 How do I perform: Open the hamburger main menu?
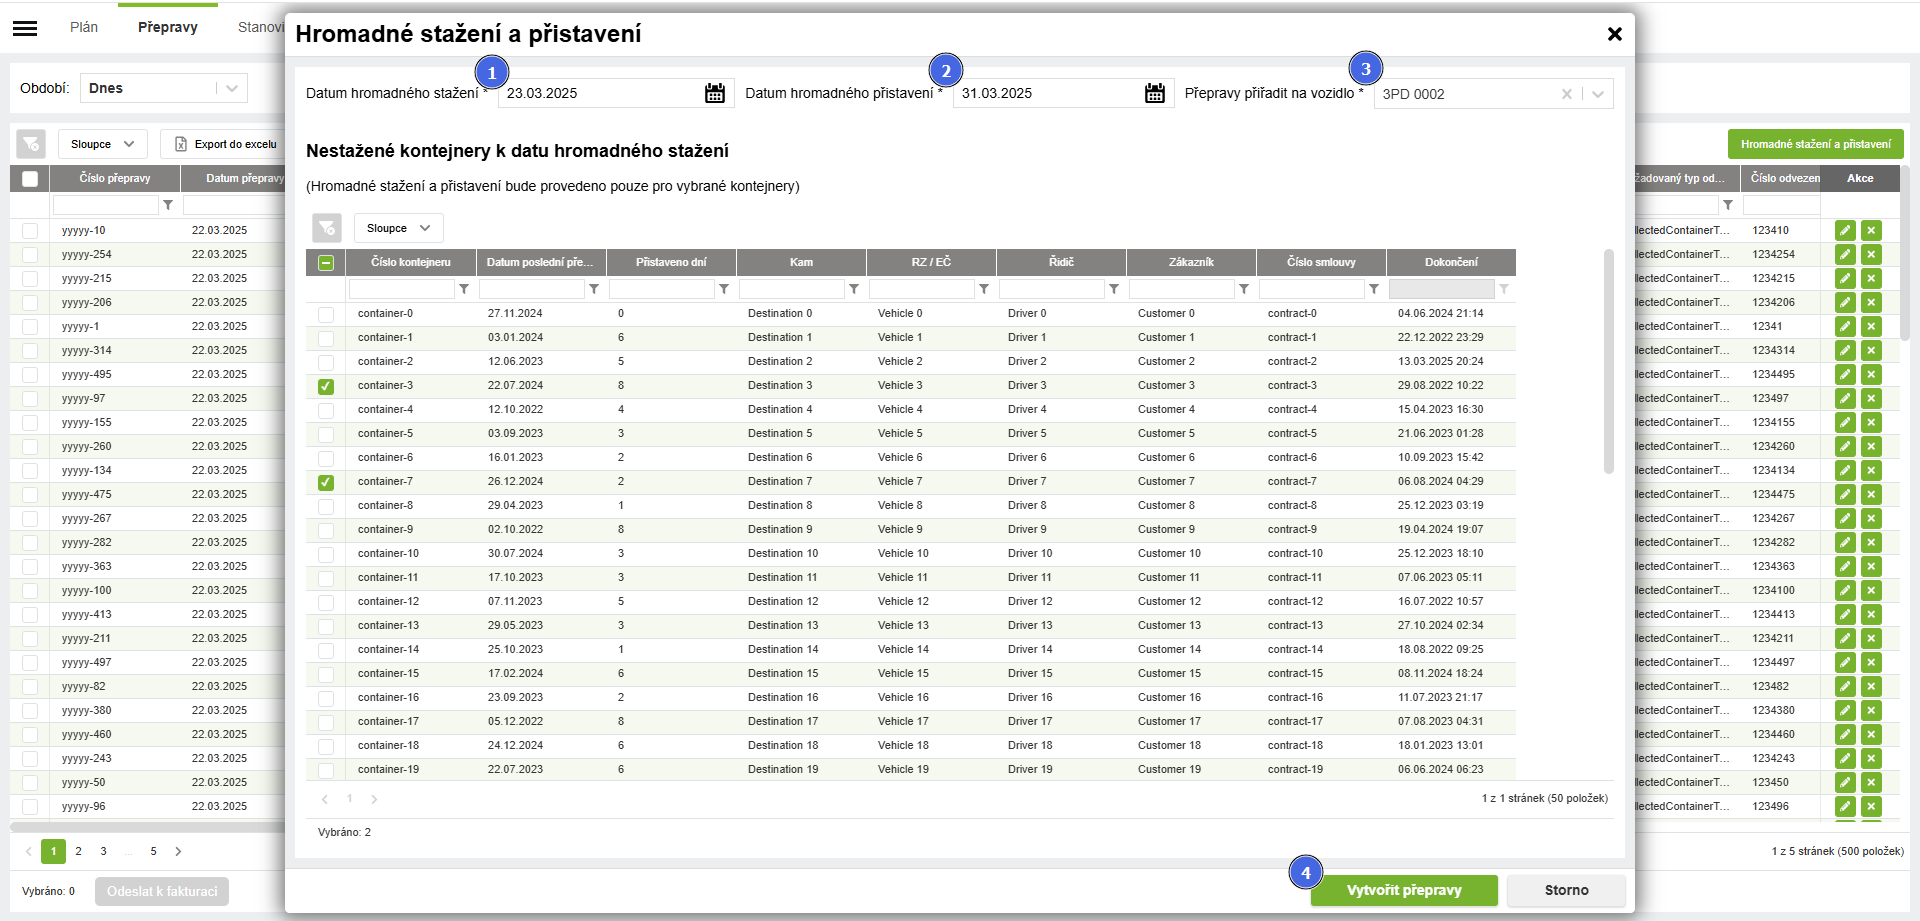25,28
